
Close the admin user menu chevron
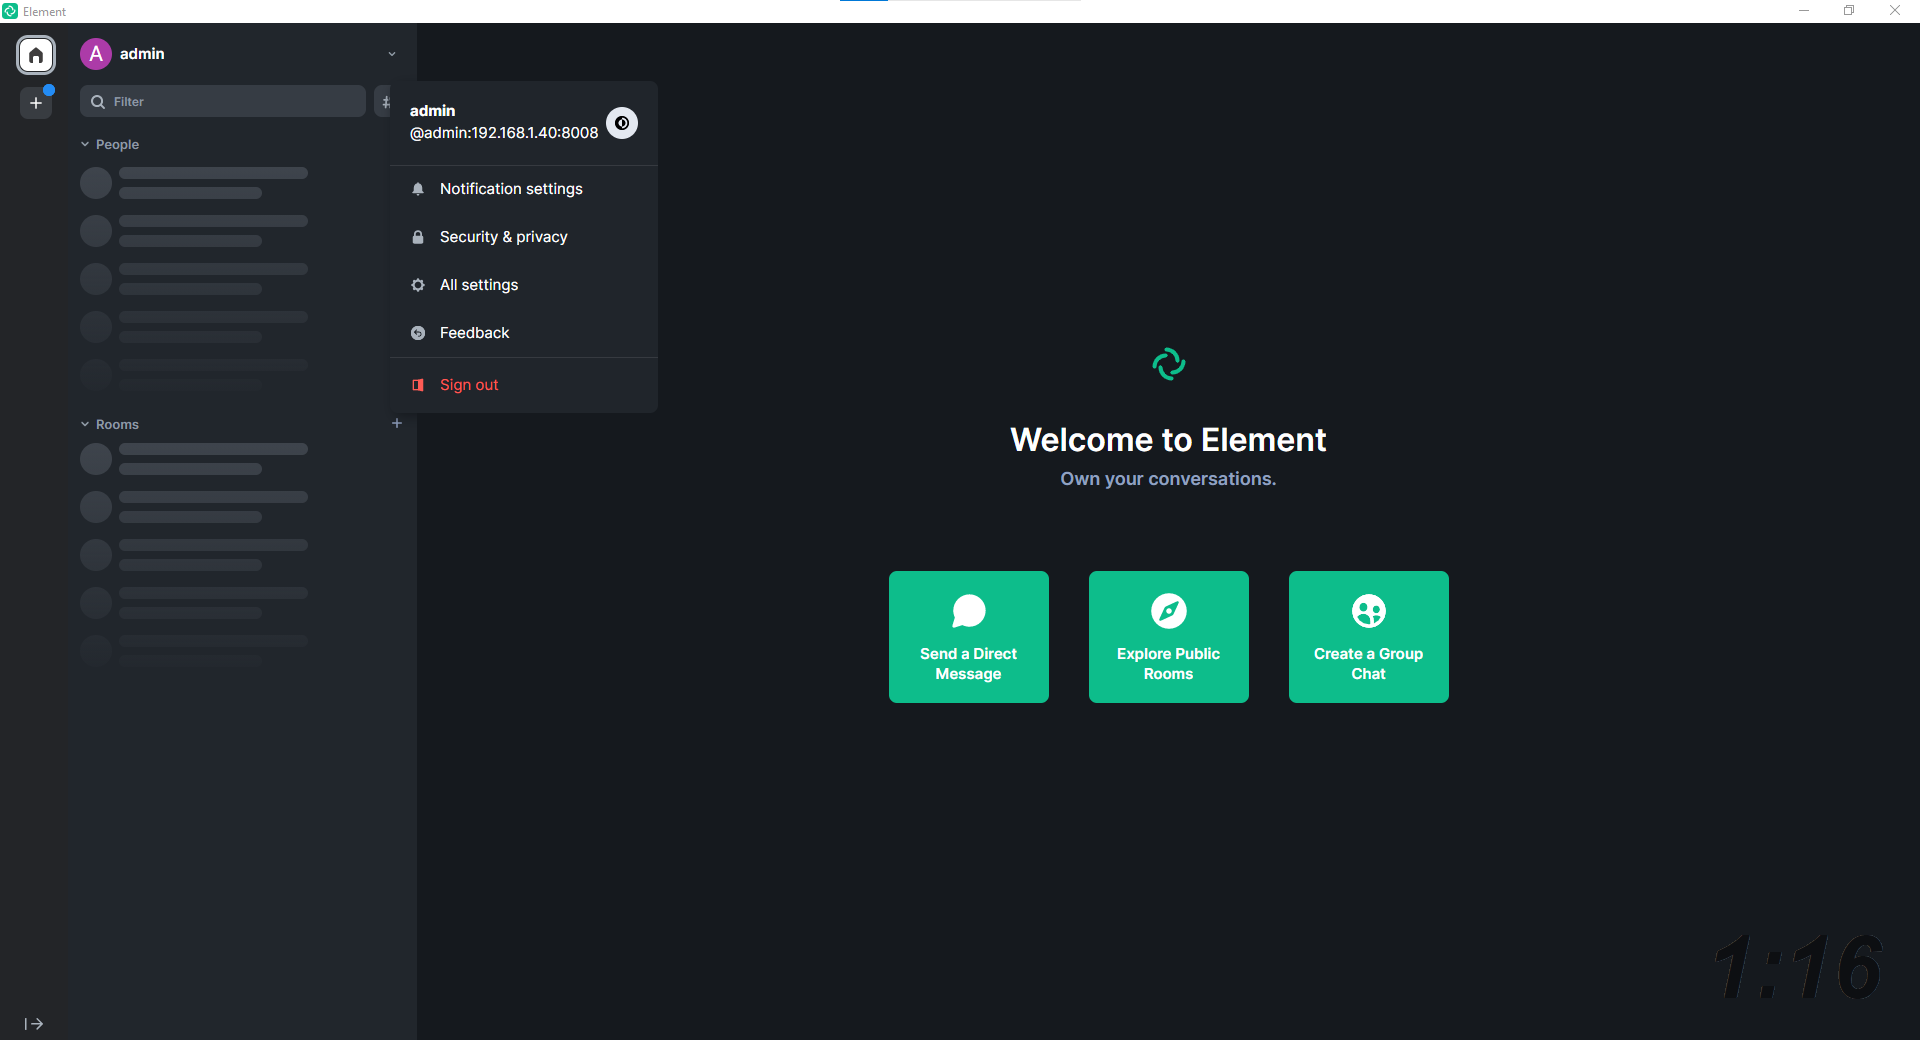(392, 54)
